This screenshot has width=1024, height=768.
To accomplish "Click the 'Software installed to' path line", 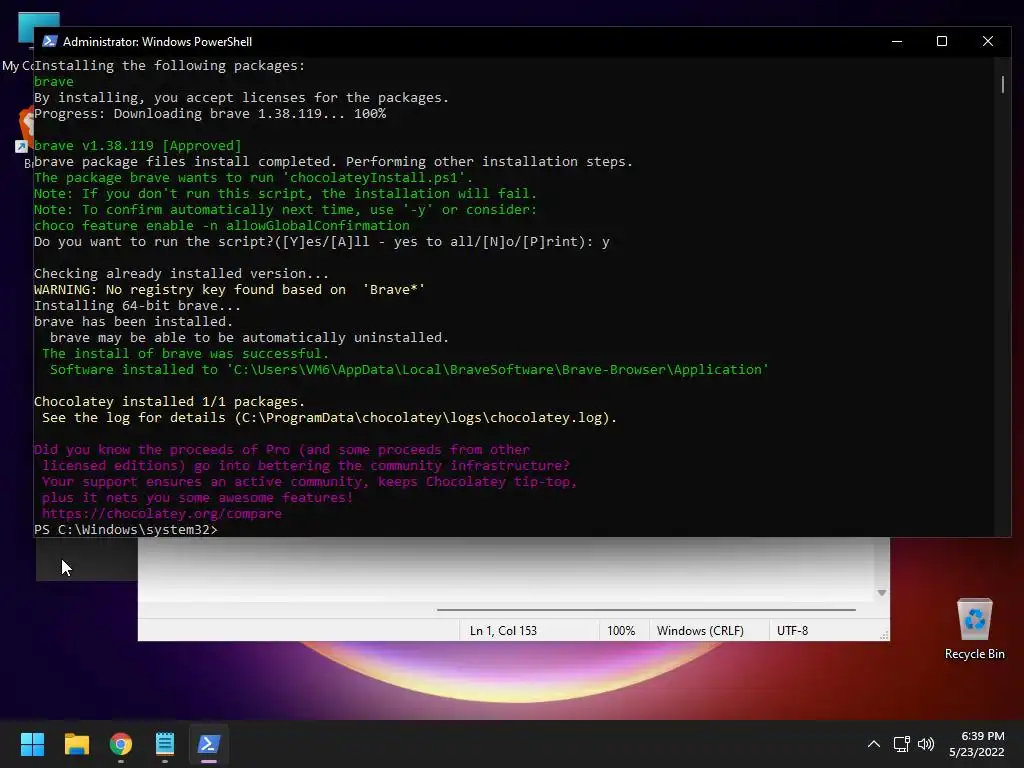I will (x=409, y=370).
